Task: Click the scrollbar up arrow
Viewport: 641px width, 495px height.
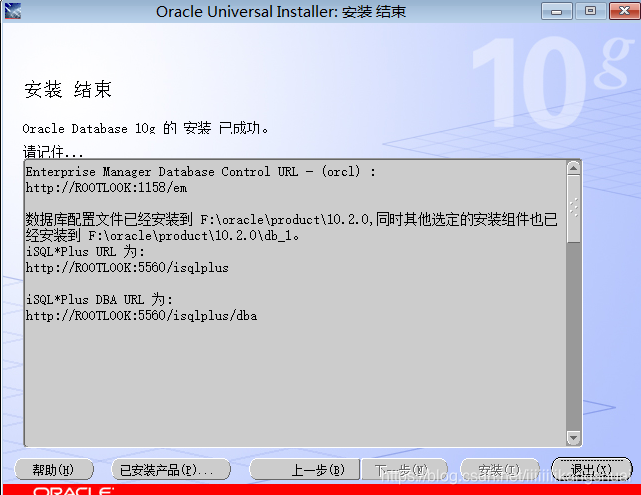Action: pos(574,168)
